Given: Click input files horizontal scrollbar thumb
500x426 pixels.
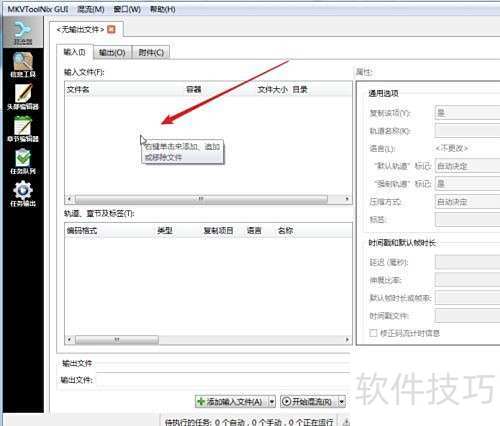Looking at the screenshot, I should point(201,199).
